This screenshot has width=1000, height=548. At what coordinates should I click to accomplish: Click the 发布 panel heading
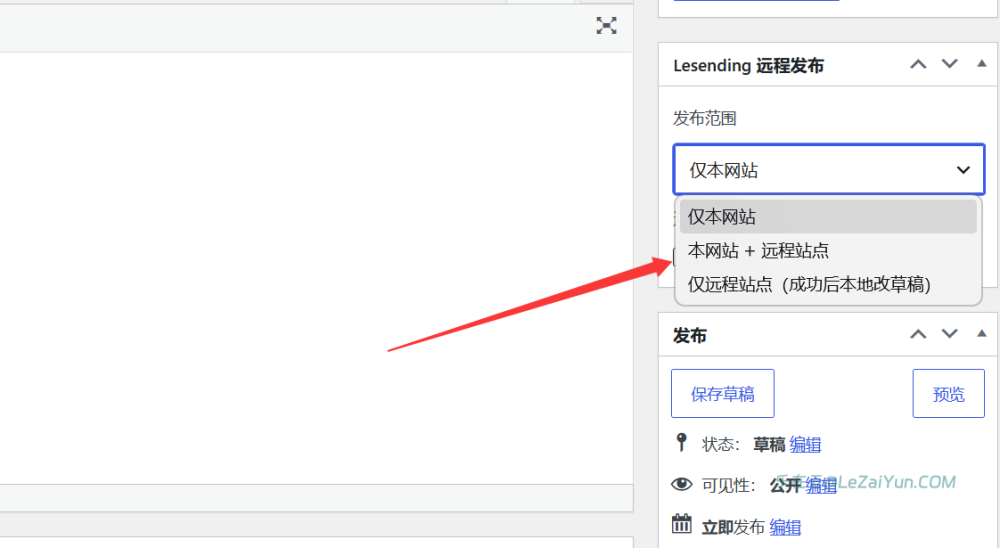[x=689, y=336]
